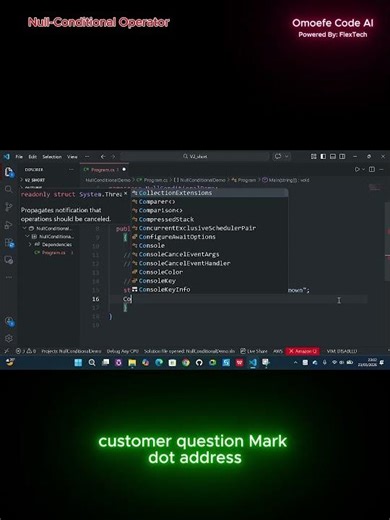Viewport: 390px width, 520px height.
Task: Choose Console from autocomplete list
Action: (x=209, y=245)
